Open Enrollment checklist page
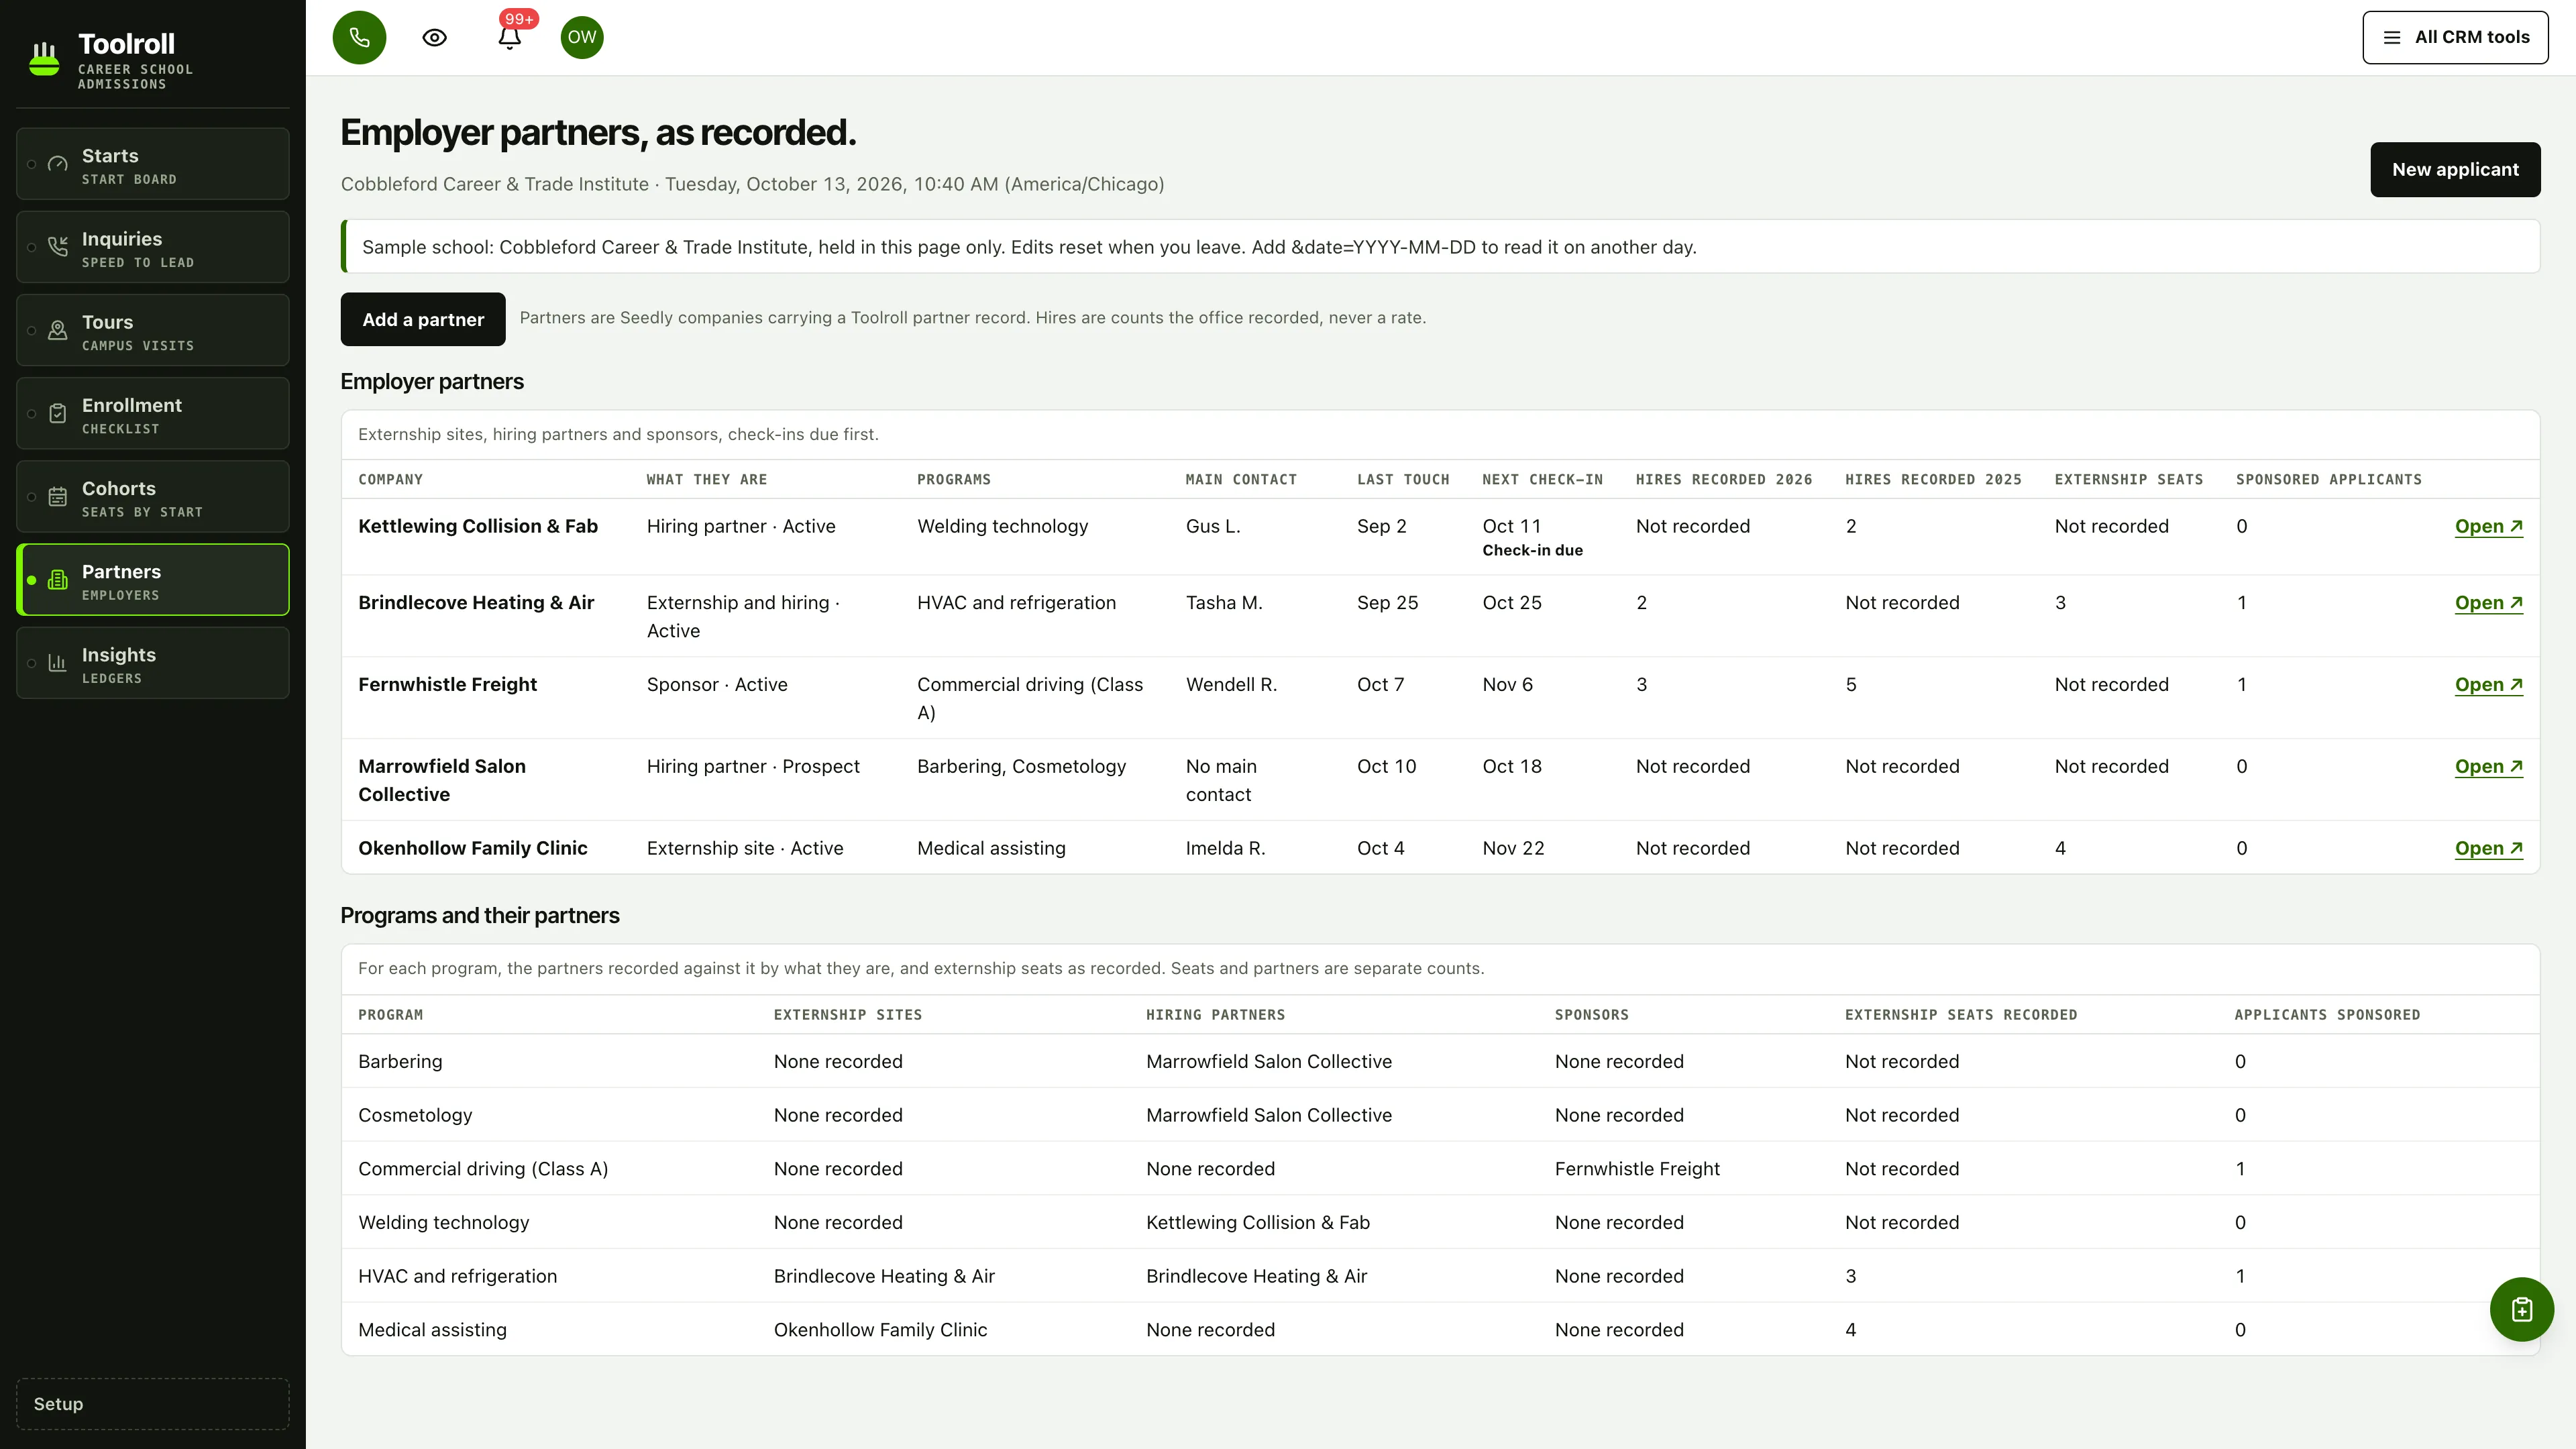 153,413
